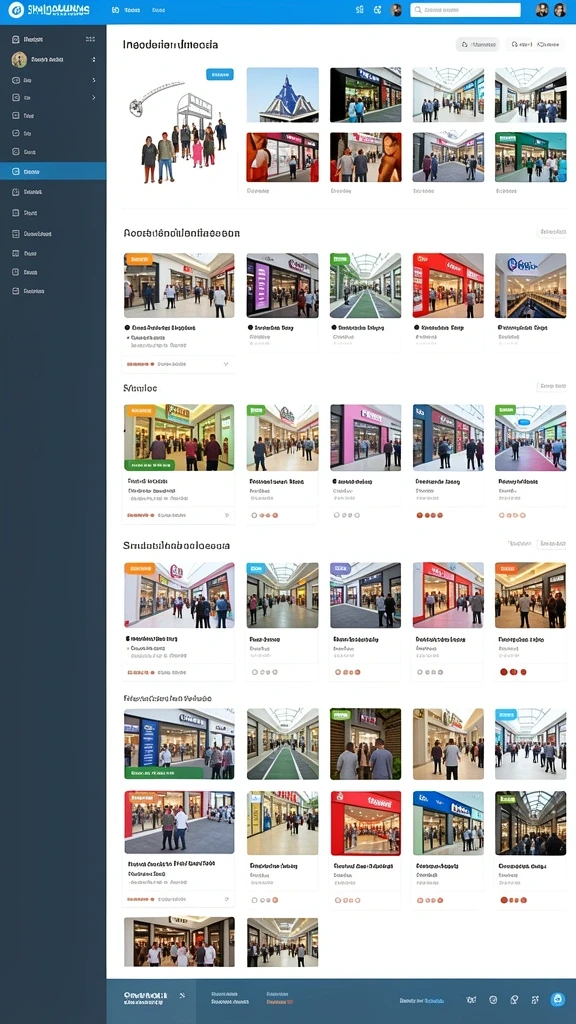The height and width of the screenshot is (1024, 576).
Task: Click the round blue chat icon in footer
Action: click(557, 999)
